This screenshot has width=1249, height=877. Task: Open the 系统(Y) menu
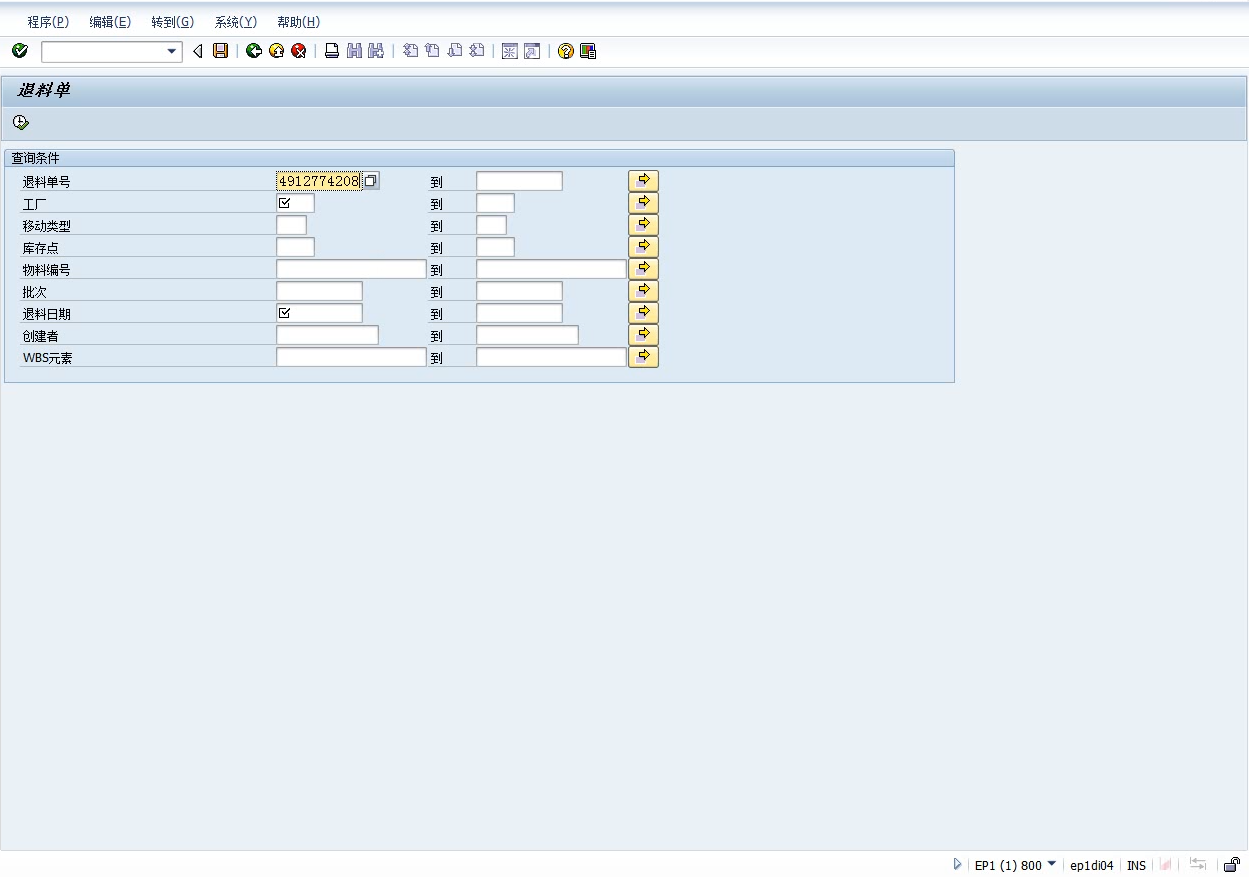(235, 22)
